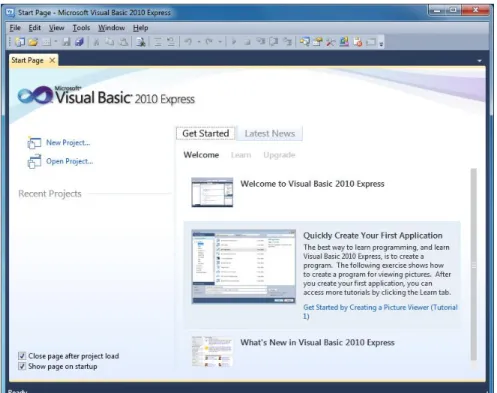The width and height of the screenshot is (497, 393).
Task: Toggle Show page on startup checkbox
Action: pos(22,366)
